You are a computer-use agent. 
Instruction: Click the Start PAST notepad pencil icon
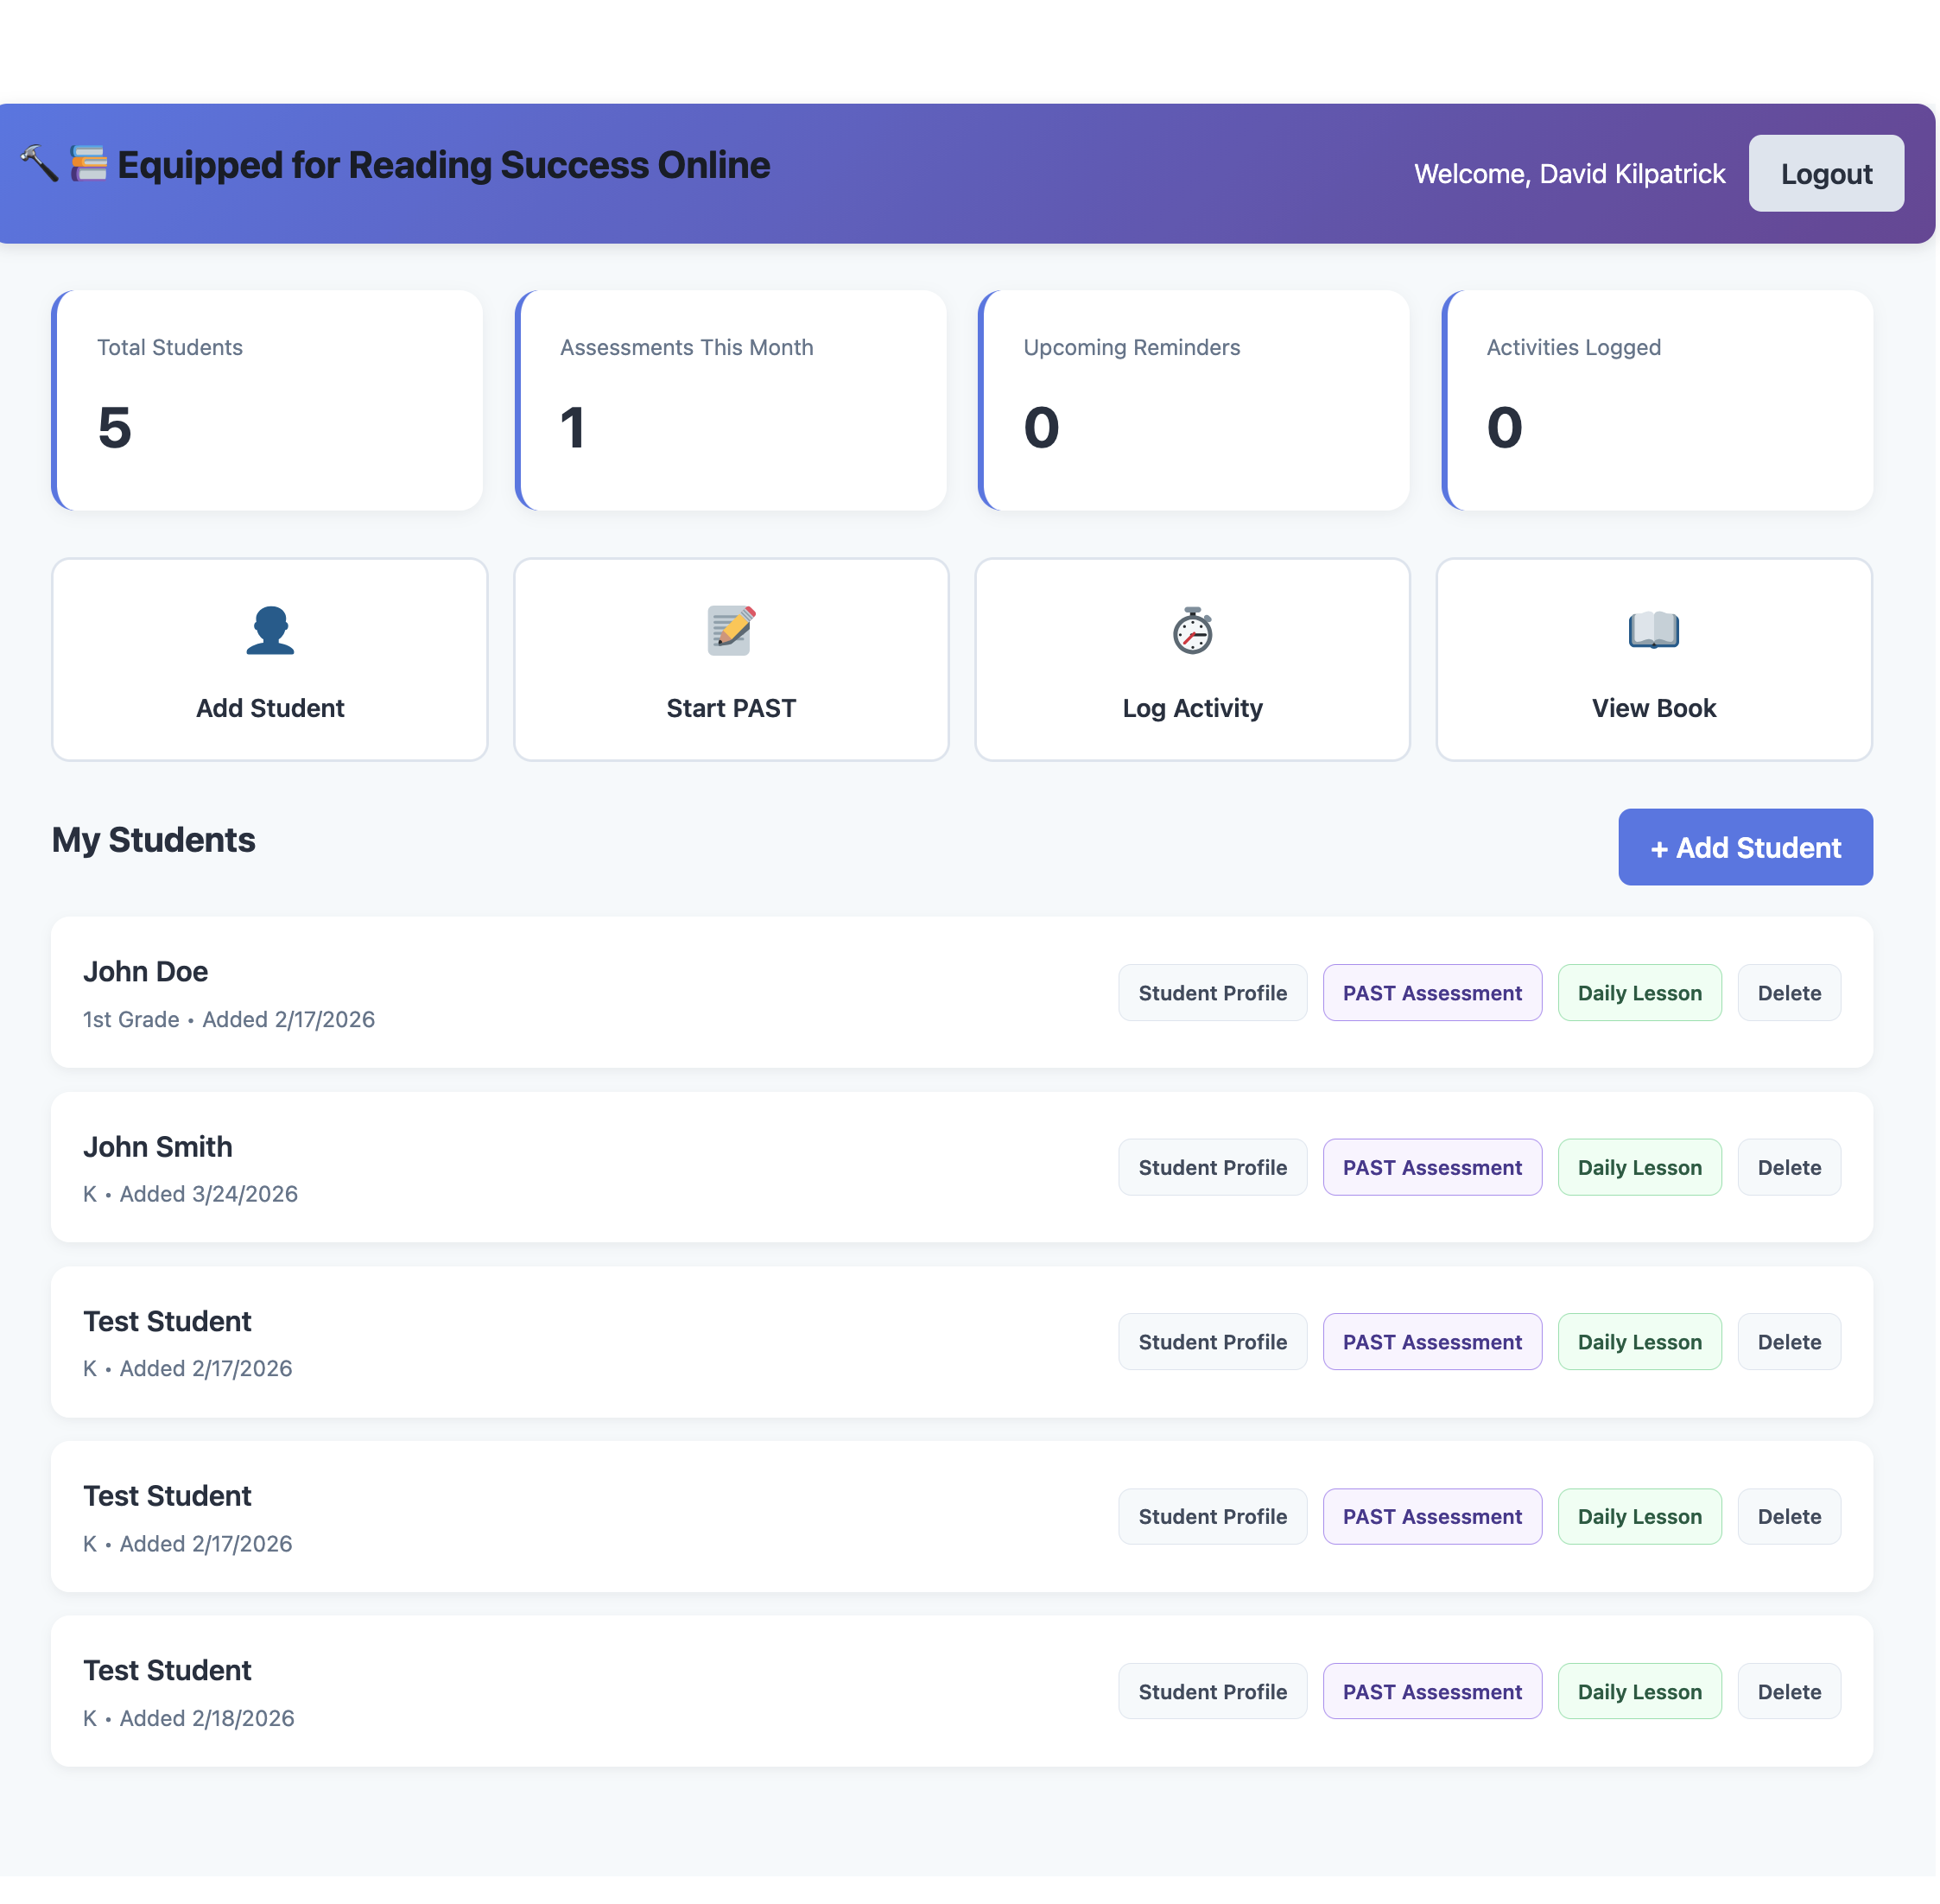(x=731, y=631)
